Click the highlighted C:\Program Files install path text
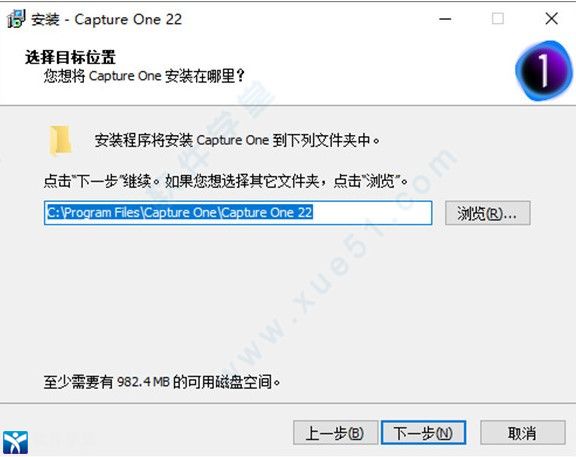This screenshot has width=576, height=457. click(180, 213)
